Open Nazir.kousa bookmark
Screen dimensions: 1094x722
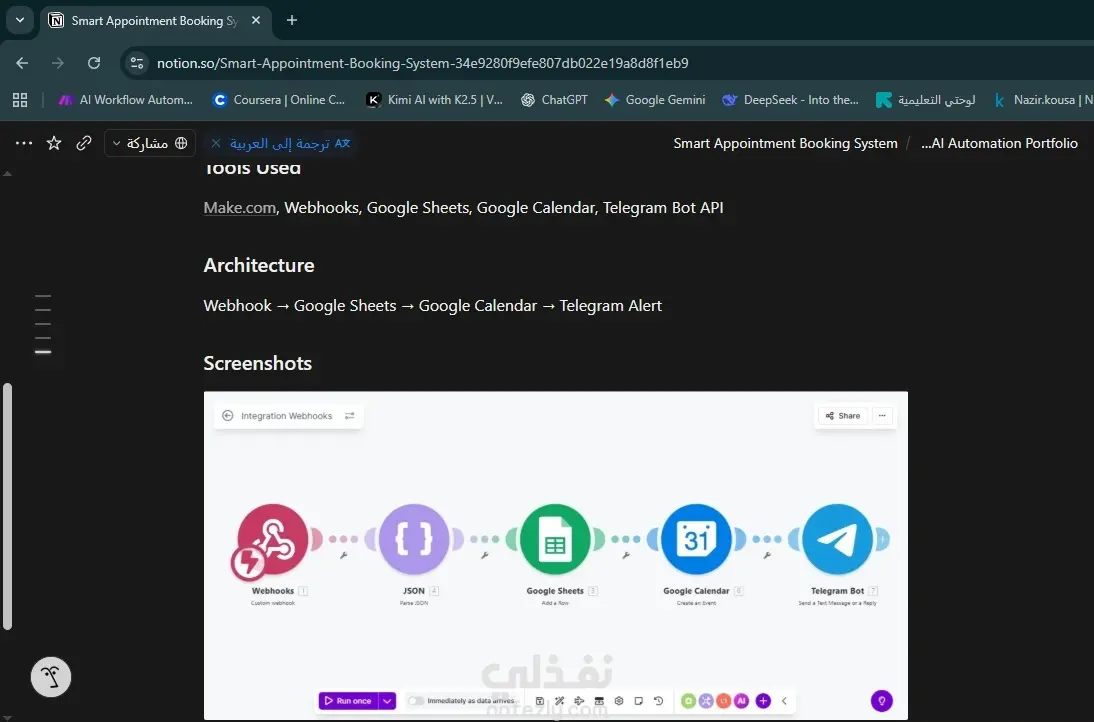tap(1043, 100)
